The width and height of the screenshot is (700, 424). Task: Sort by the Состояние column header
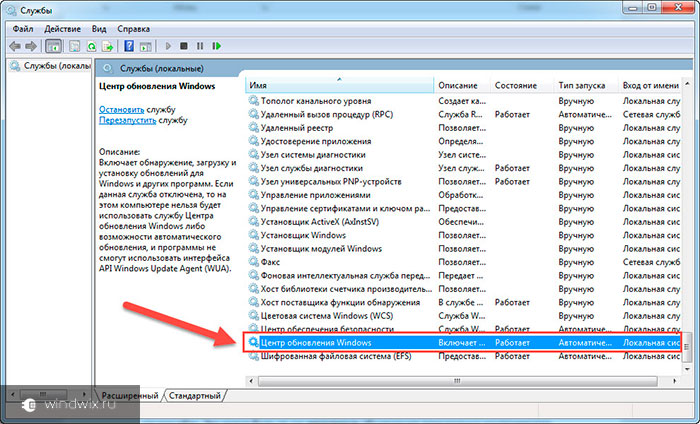(522, 85)
